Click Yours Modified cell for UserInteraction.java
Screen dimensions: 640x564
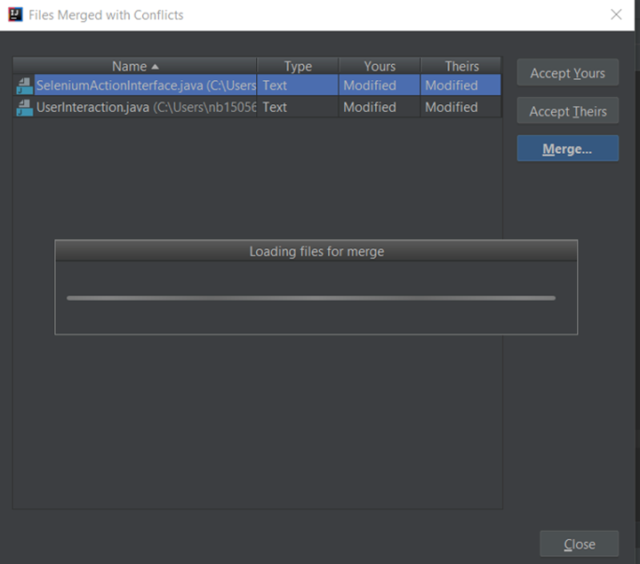[379, 107]
